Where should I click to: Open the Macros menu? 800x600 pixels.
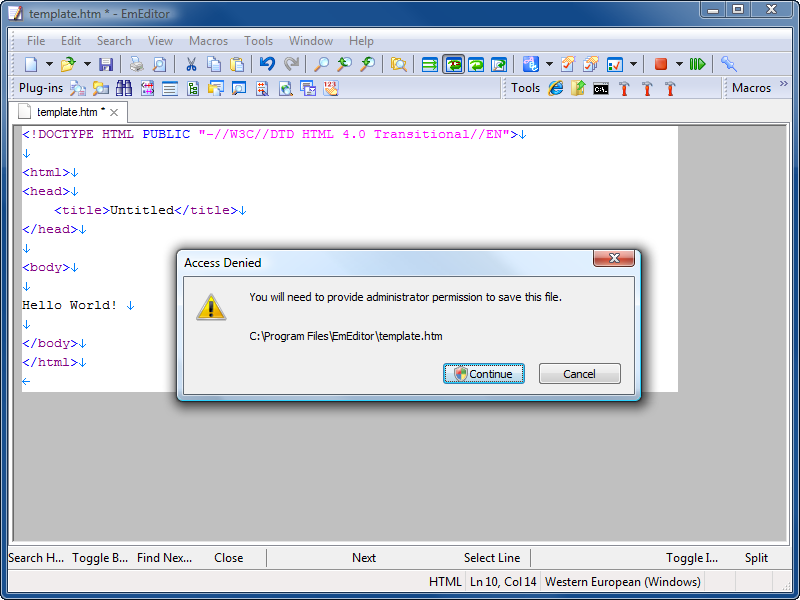pos(209,41)
